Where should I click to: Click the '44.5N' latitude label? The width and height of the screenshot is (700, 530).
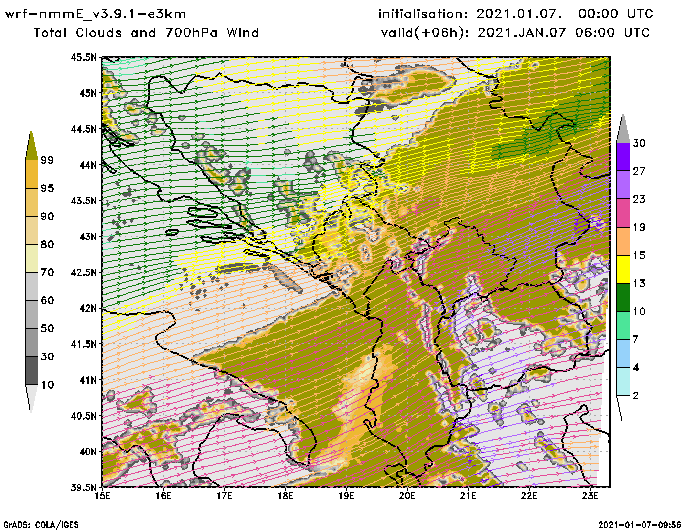(83, 129)
